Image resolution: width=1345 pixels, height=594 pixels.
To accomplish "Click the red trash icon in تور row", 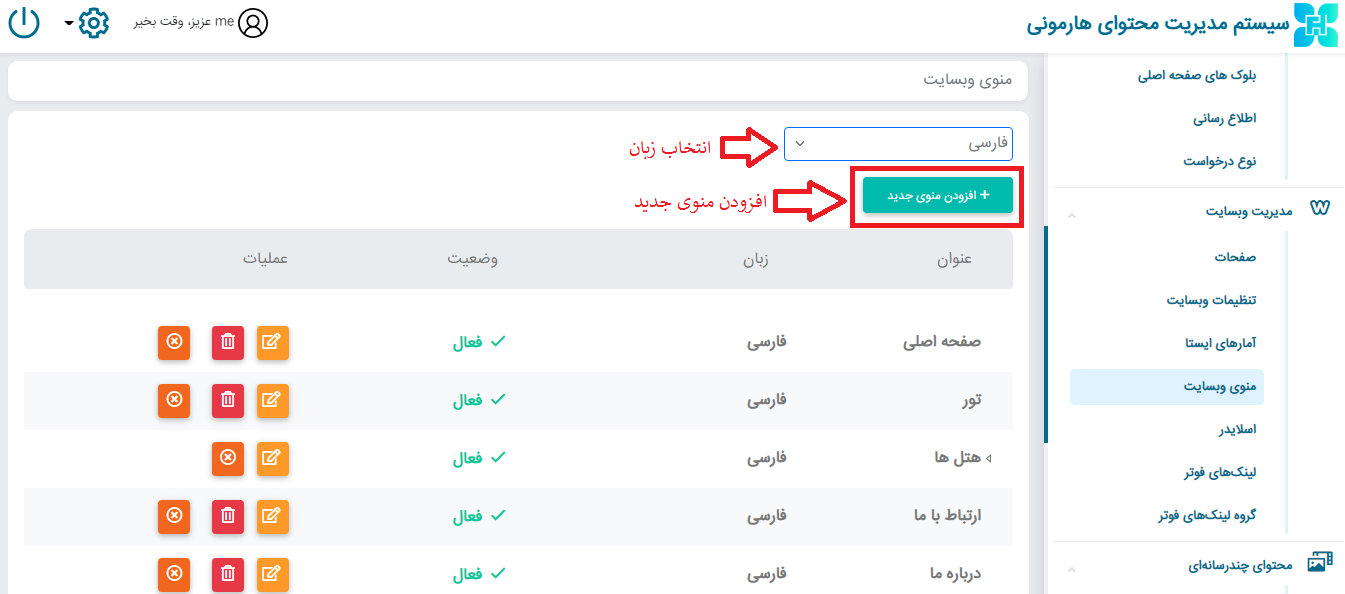I will click(228, 400).
